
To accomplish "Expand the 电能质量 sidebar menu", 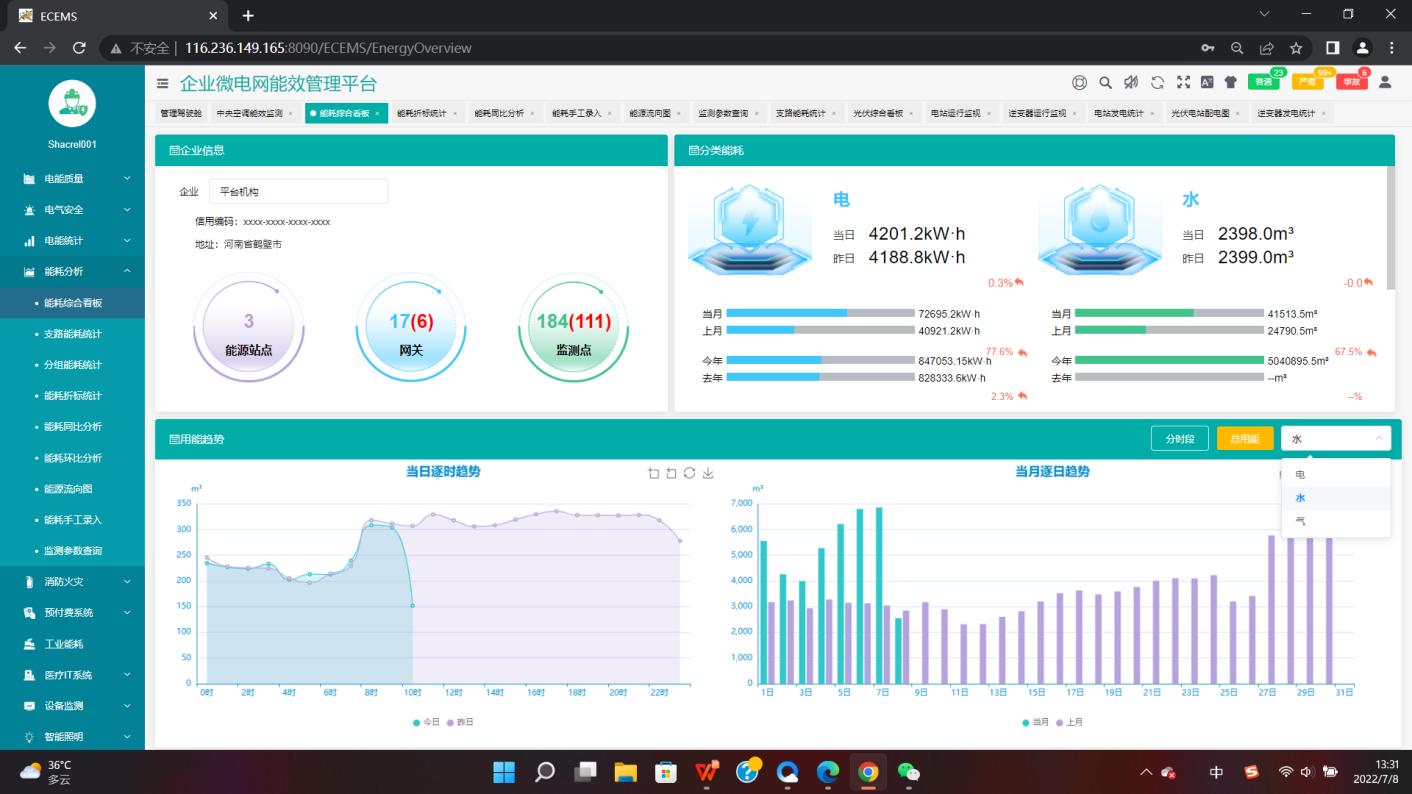I will [70, 178].
